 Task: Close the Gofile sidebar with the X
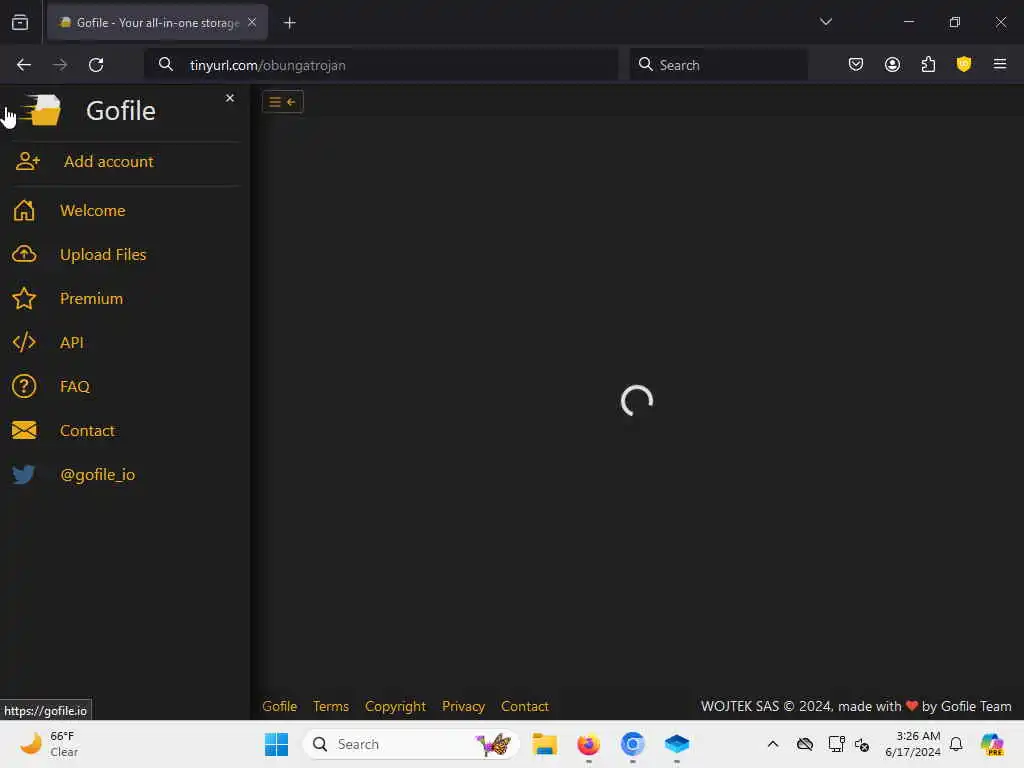click(x=230, y=98)
